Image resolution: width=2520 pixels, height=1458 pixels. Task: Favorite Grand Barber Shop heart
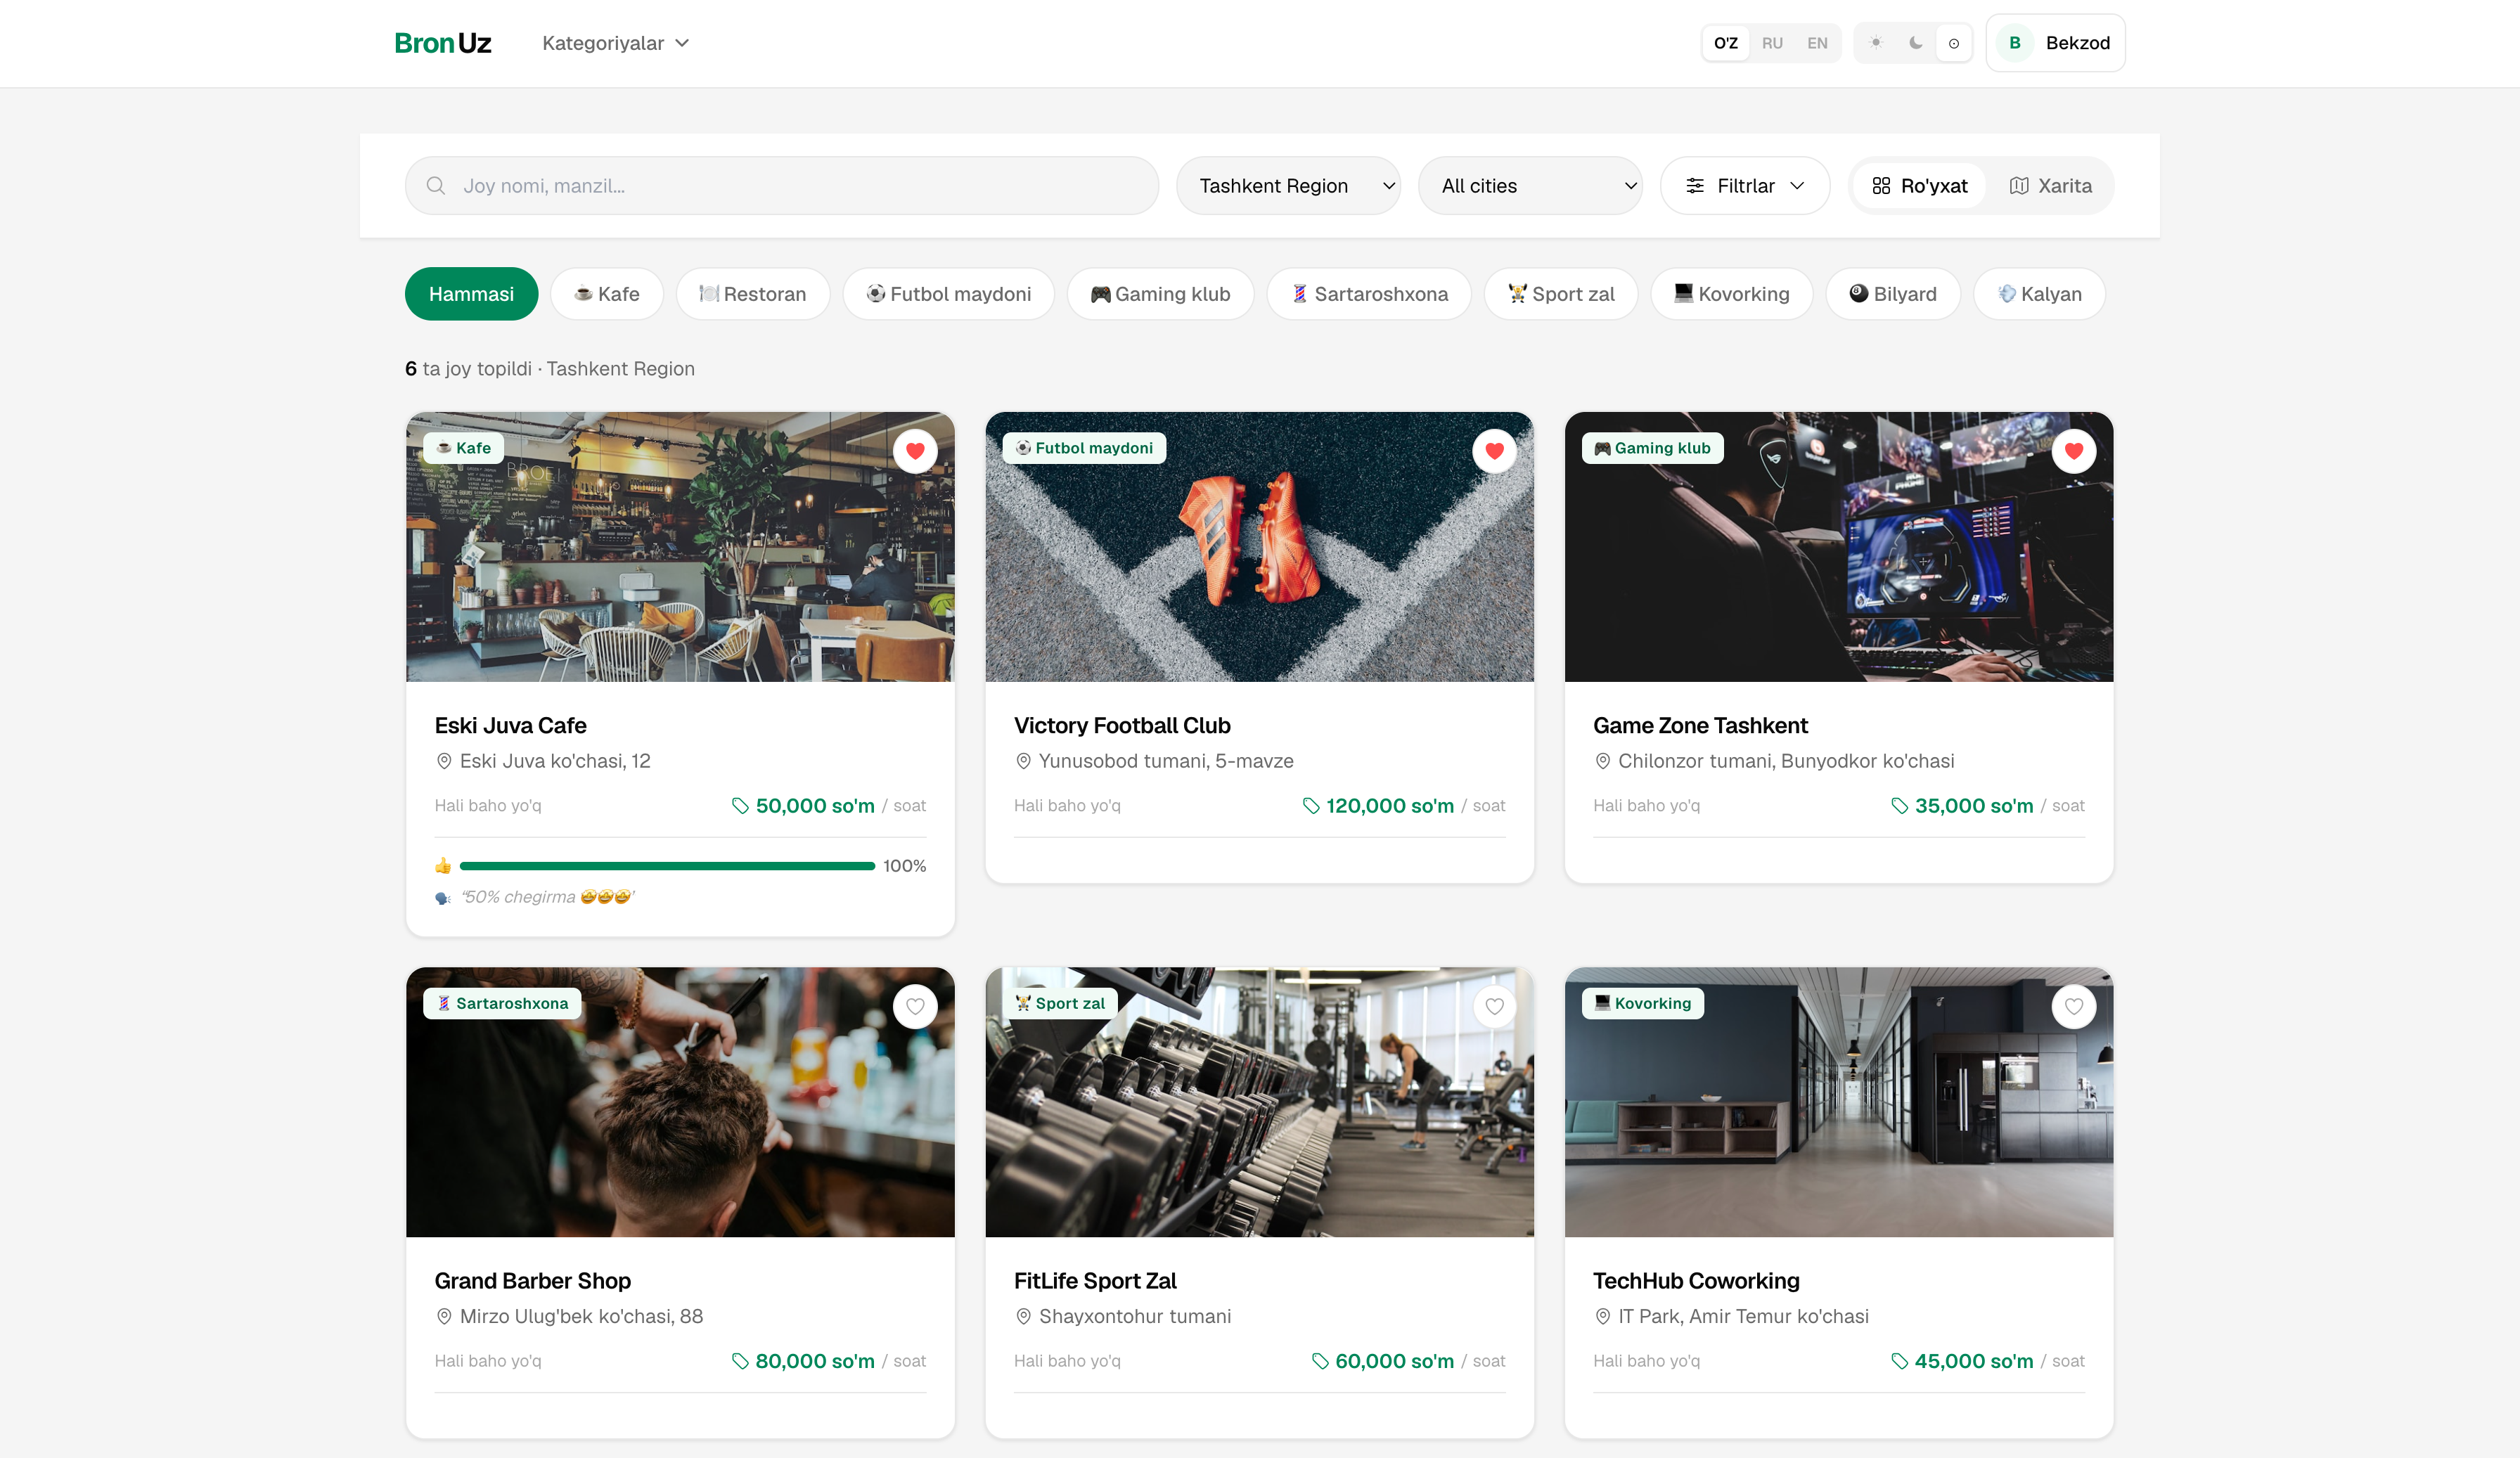[x=915, y=1006]
